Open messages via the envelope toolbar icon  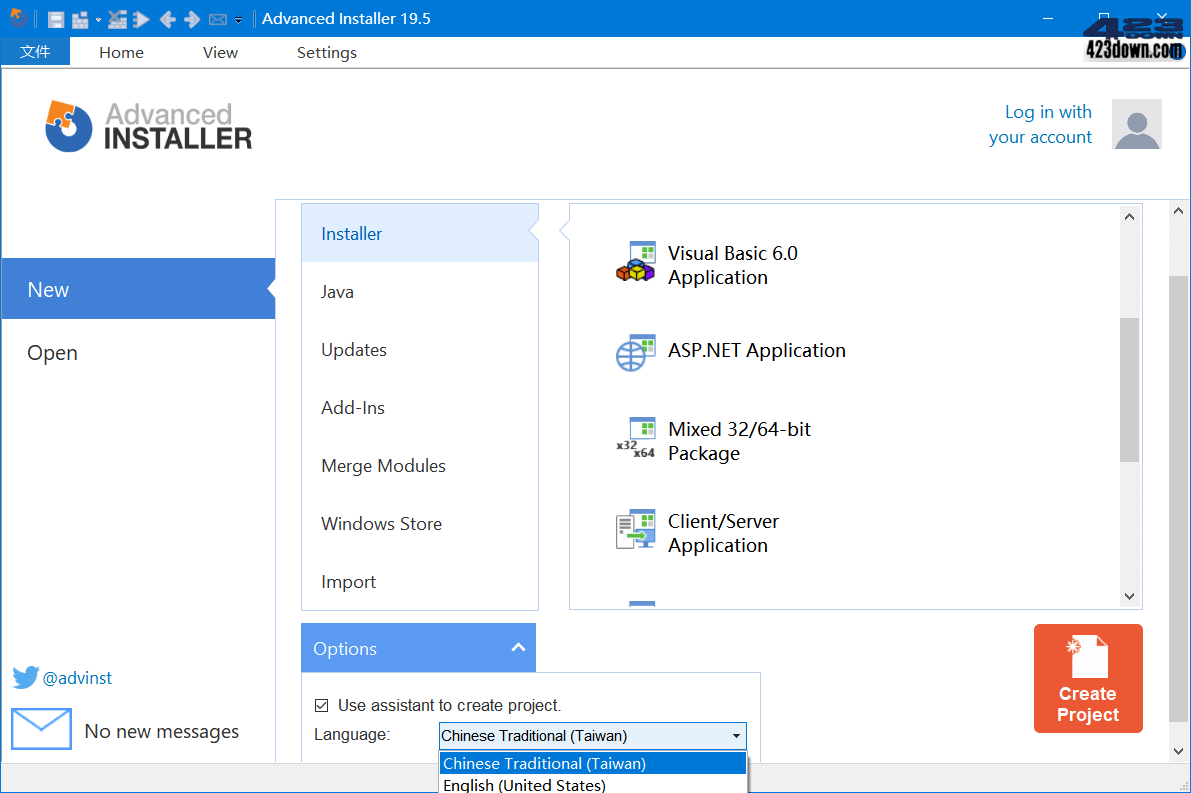click(x=218, y=18)
